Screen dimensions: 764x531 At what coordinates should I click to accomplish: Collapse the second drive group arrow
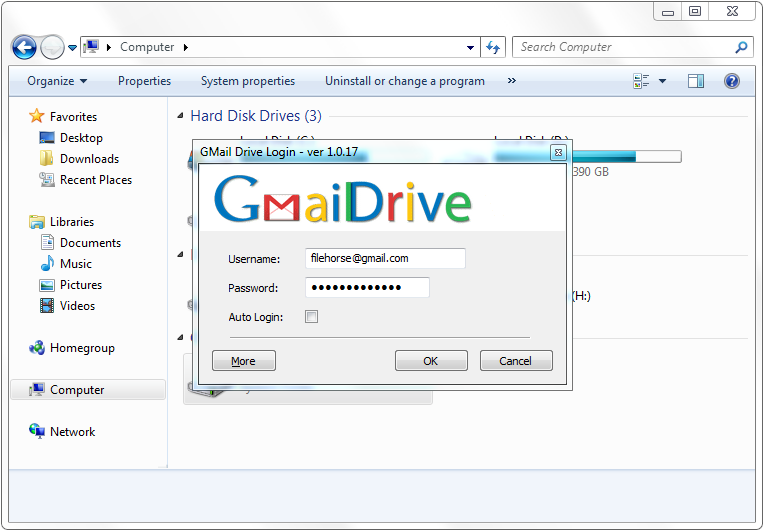[180, 254]
